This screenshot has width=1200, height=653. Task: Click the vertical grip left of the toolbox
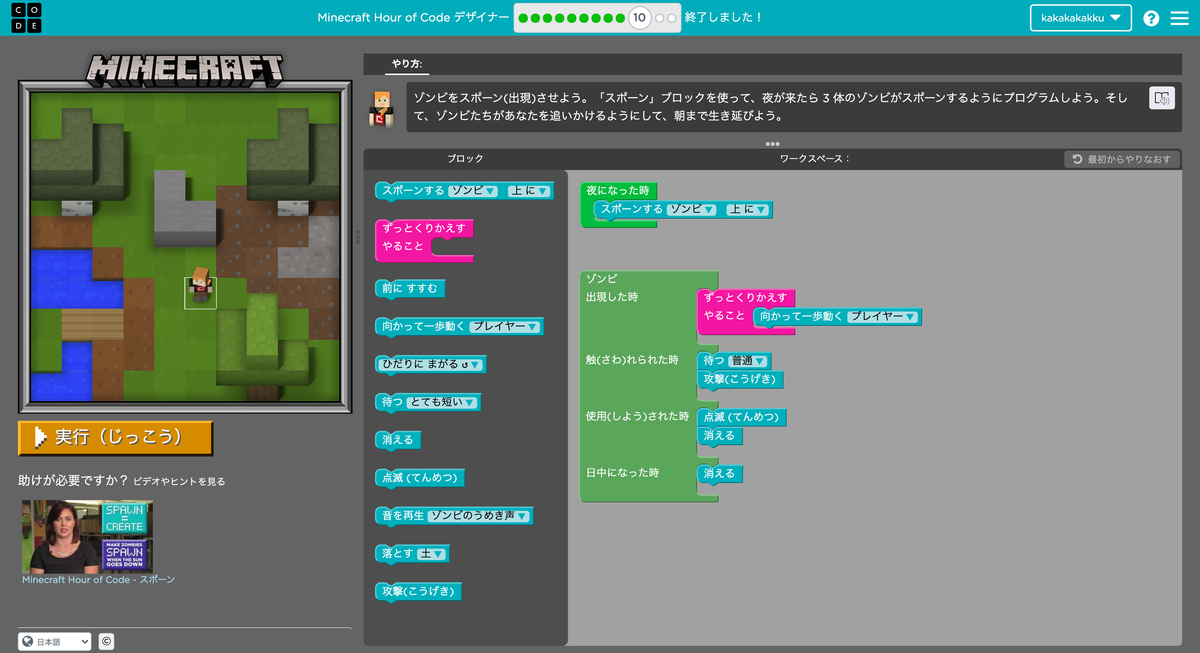(x=358, y=237)
